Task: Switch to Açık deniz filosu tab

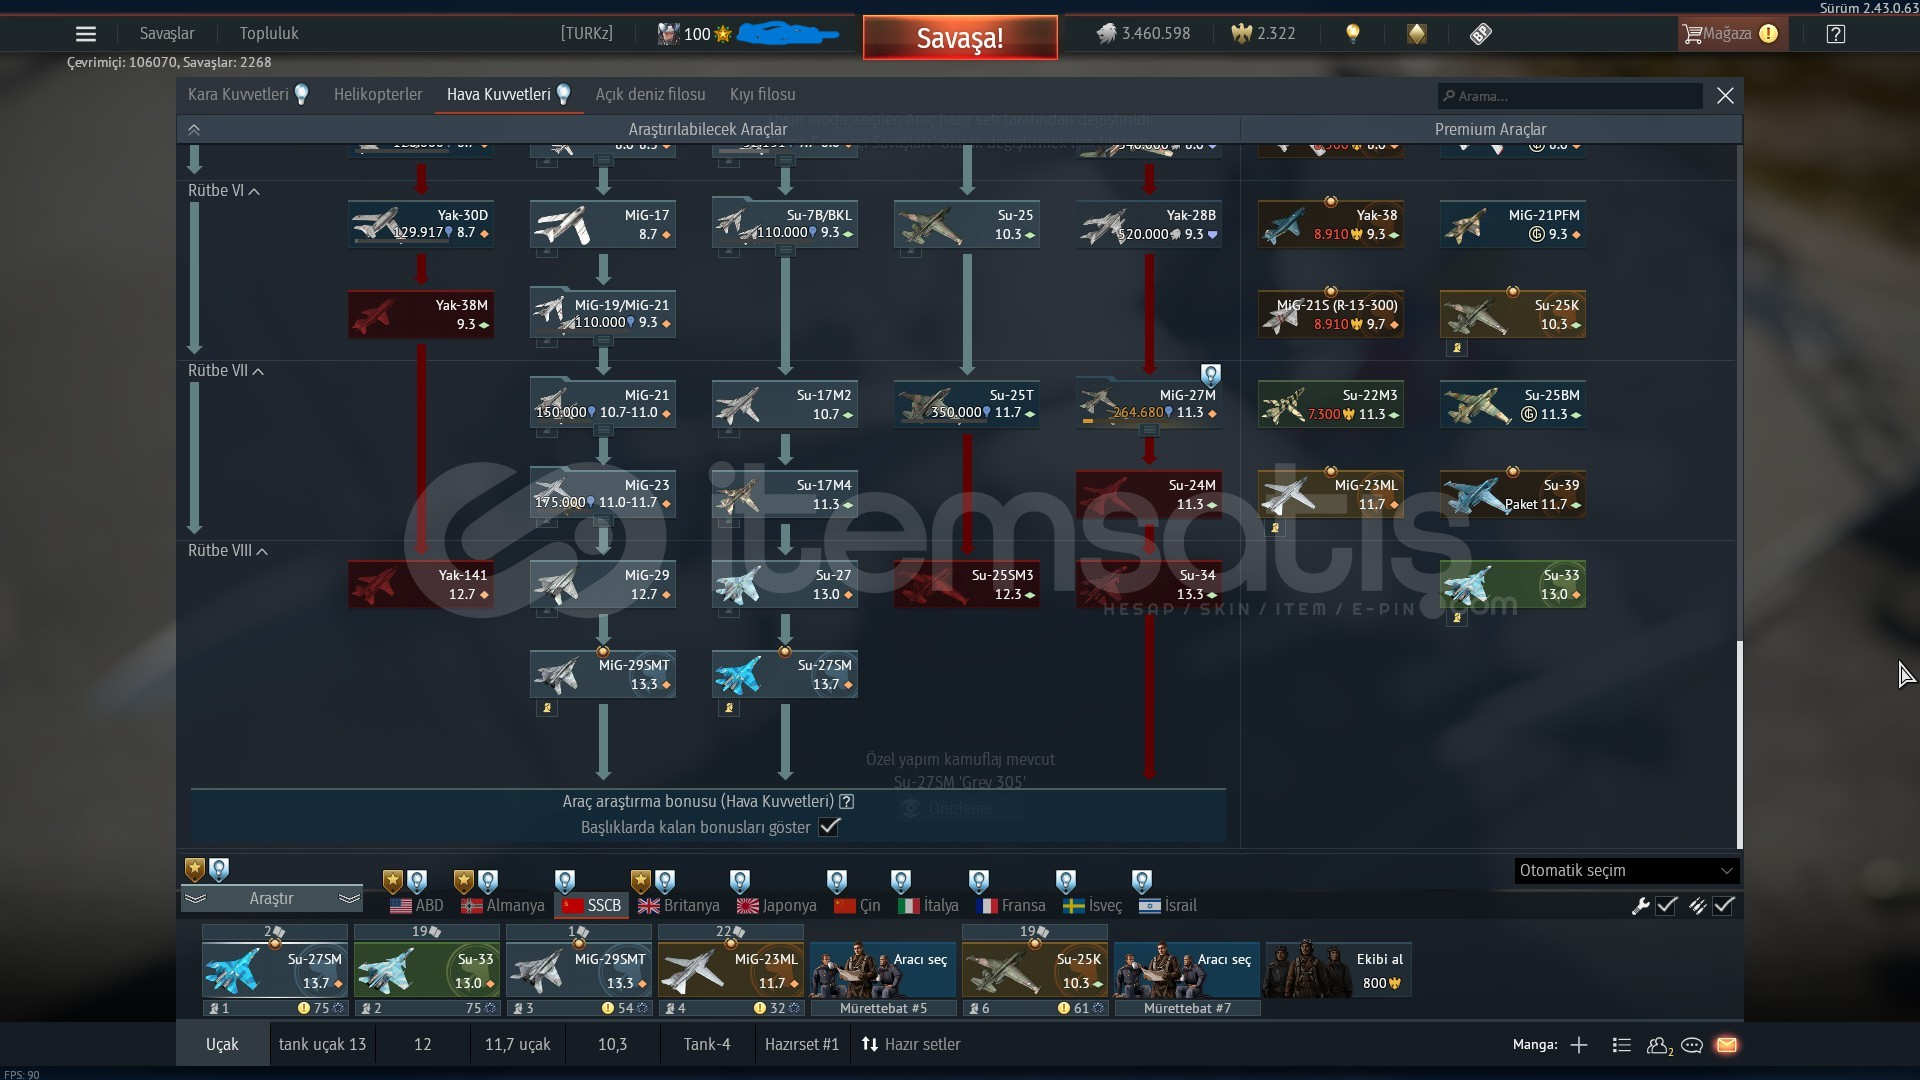Action: click(650, 95)
